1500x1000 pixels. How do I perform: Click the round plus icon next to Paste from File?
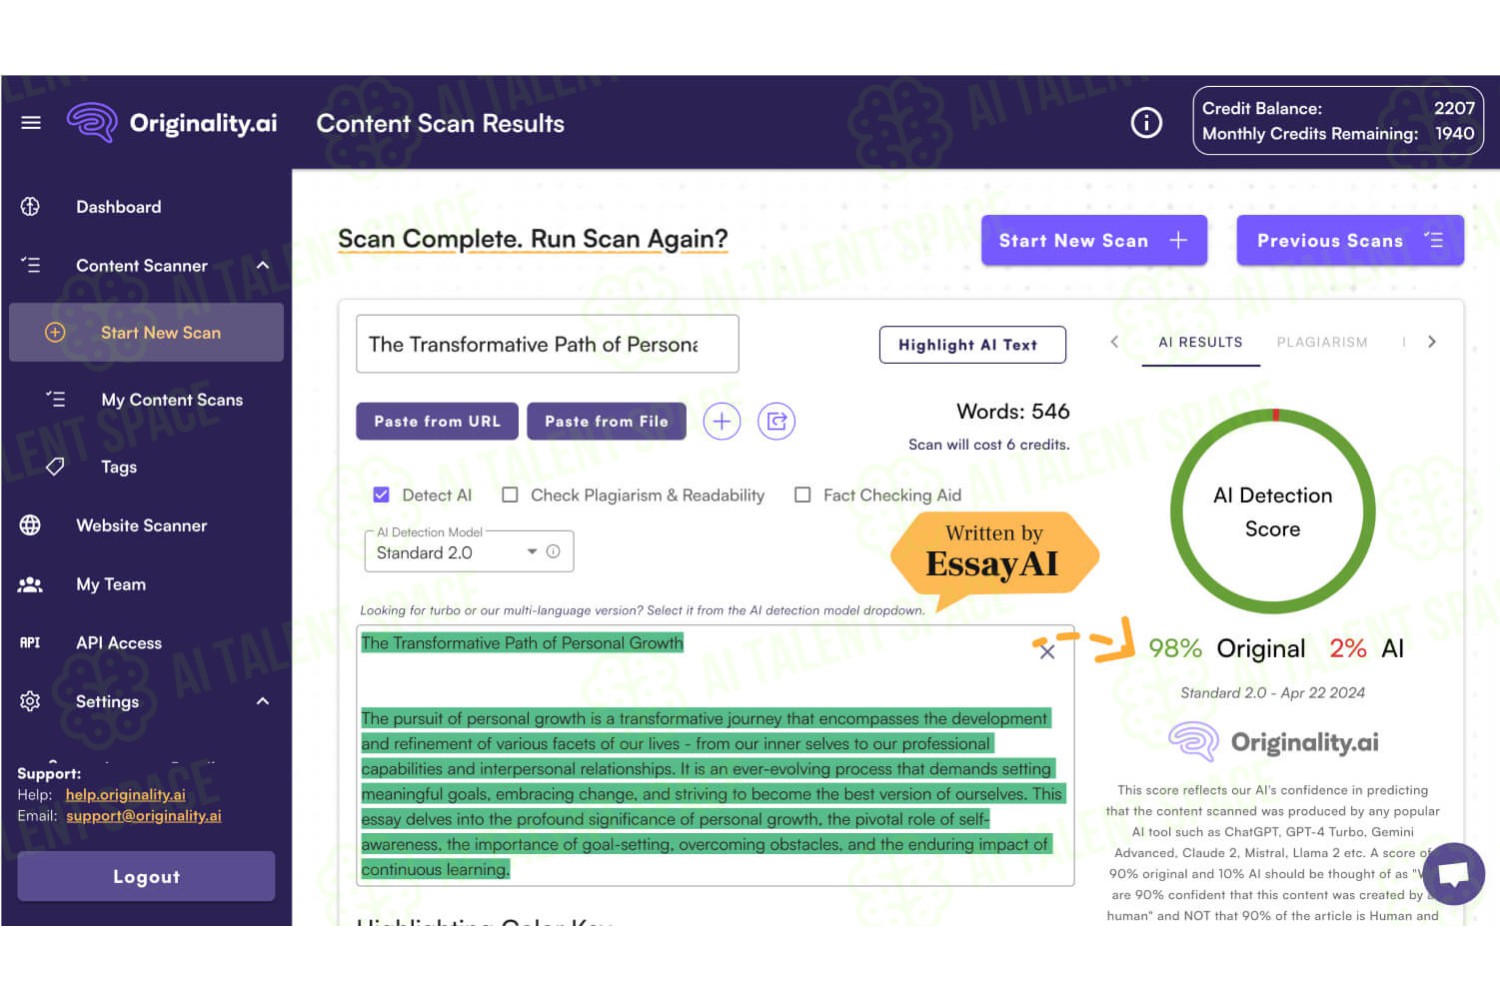point(722,421)
